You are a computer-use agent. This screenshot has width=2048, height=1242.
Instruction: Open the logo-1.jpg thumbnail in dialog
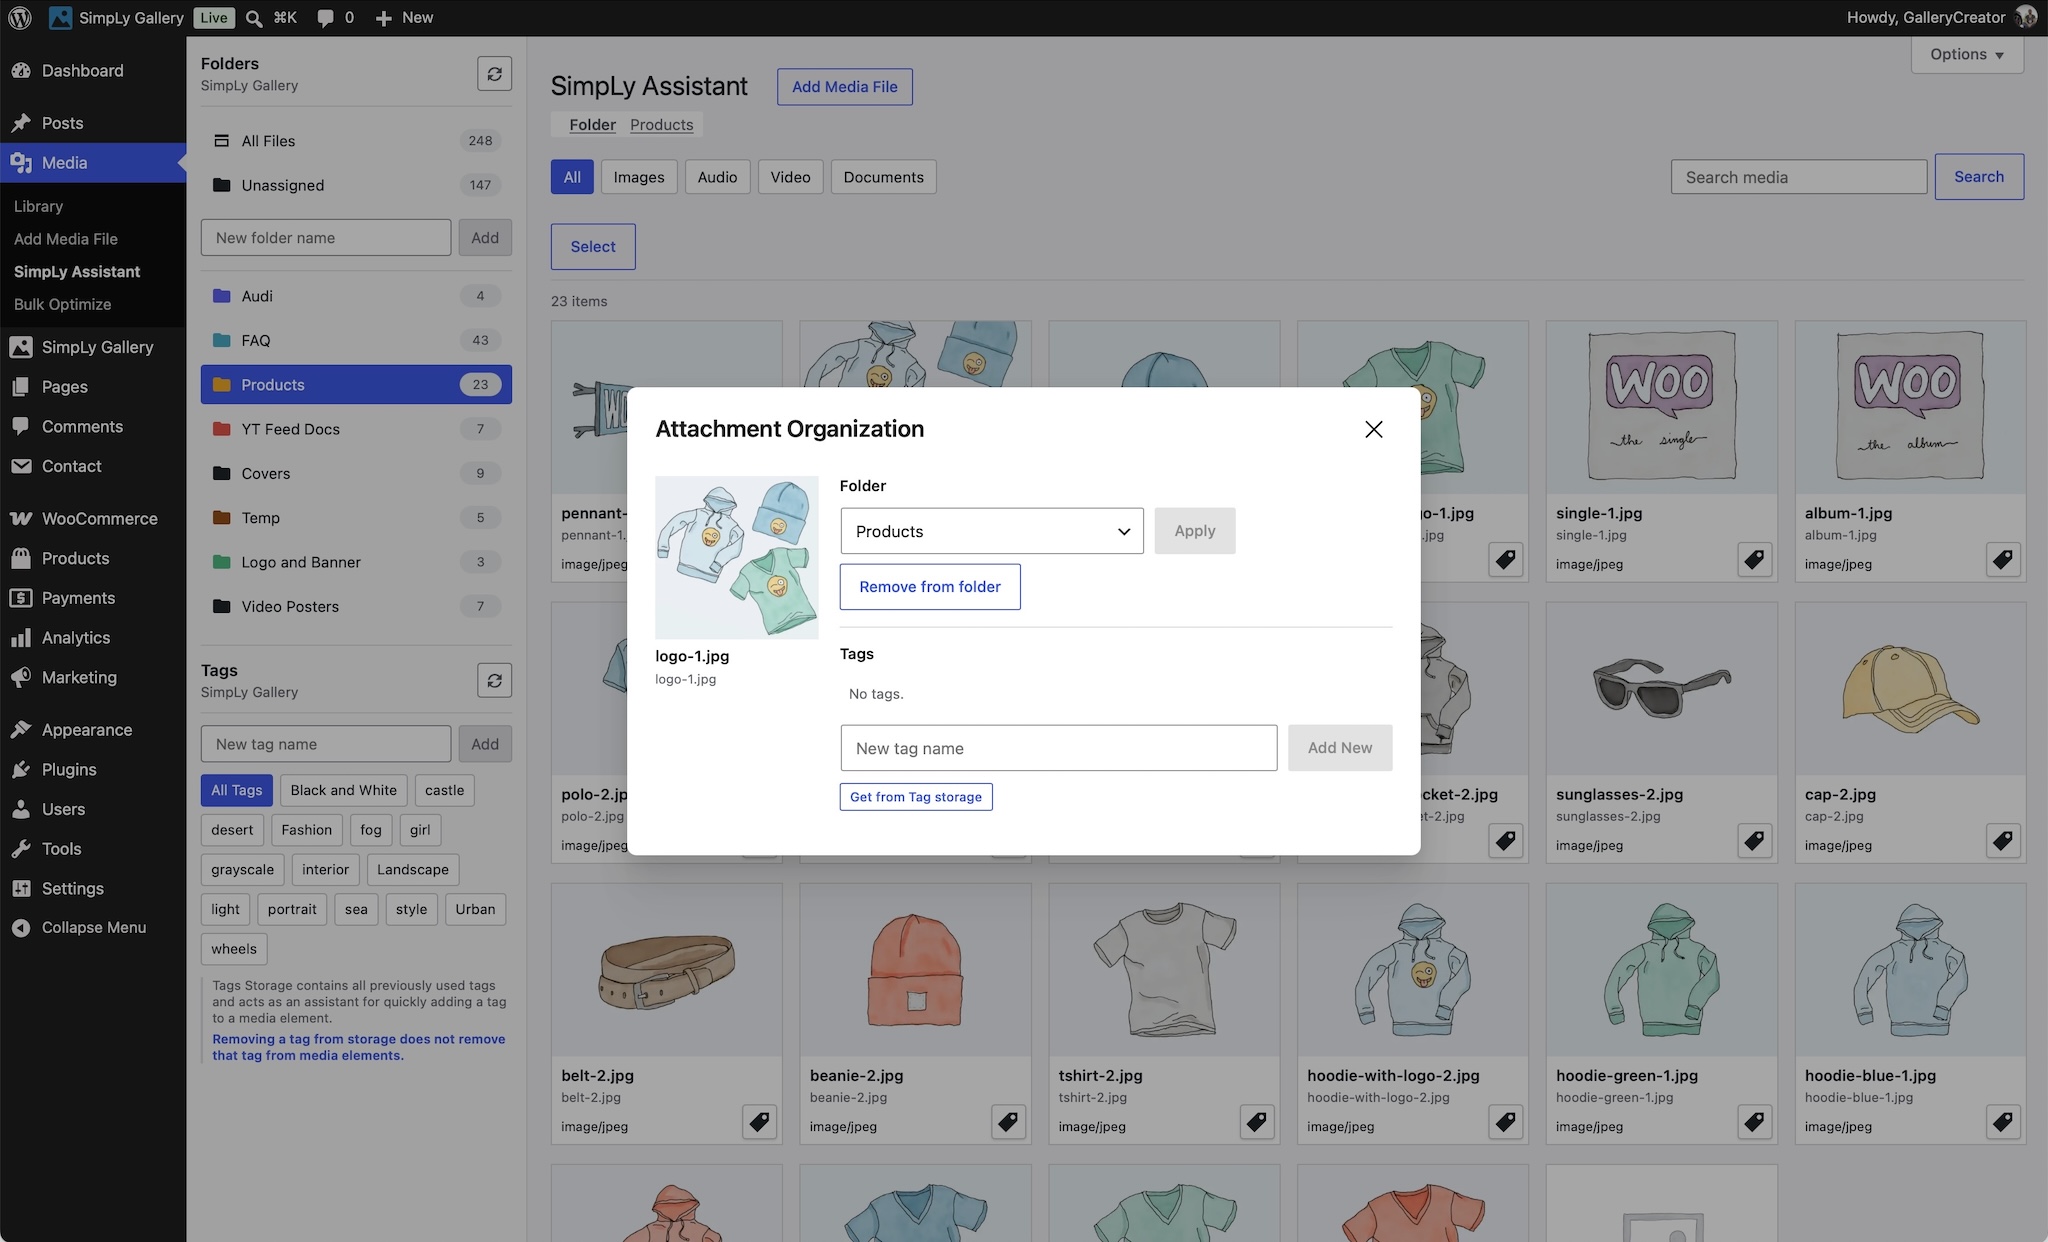[x=737, y=558]
